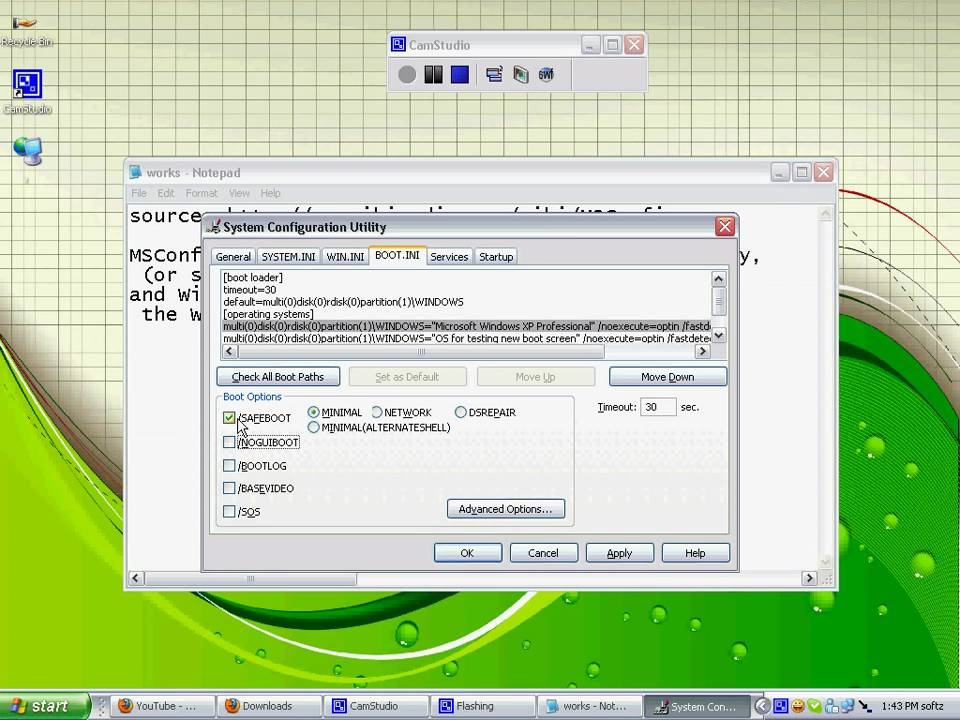Select the Windows XP Professional boot entry

(466, 326)
